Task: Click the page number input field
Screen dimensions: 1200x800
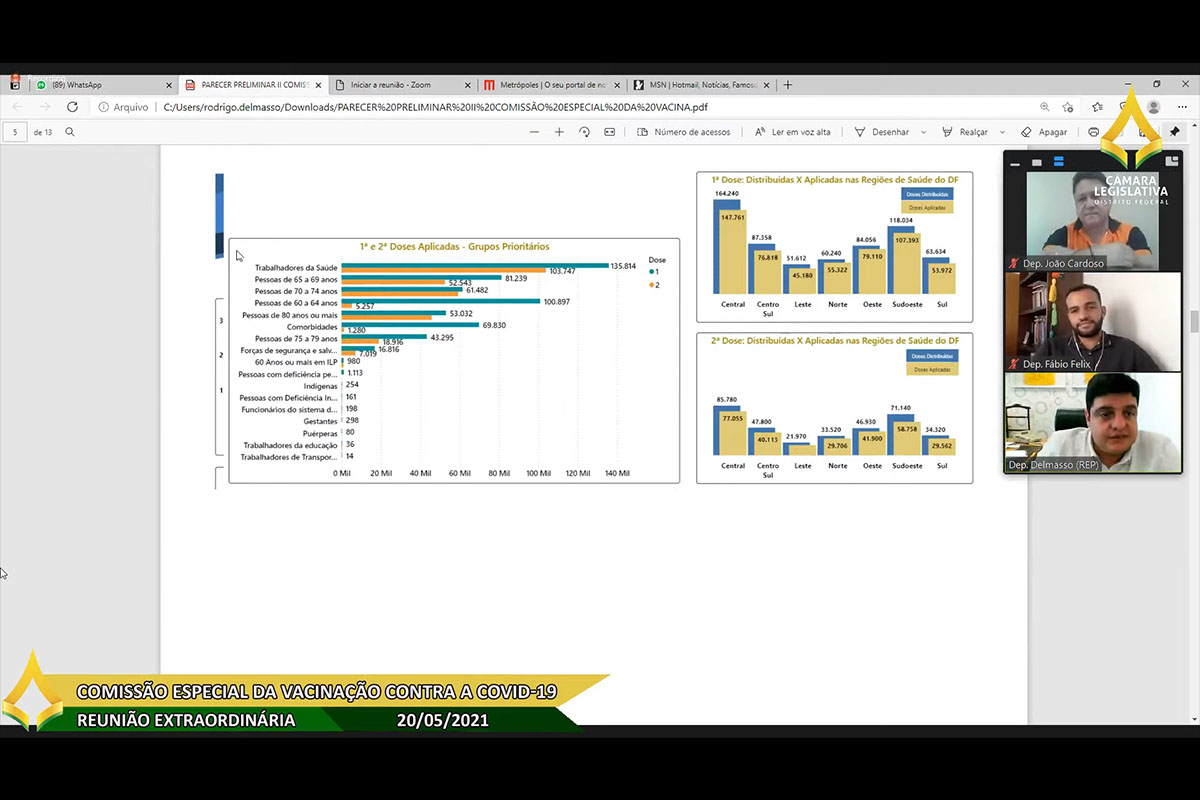Action: point(16,132)
